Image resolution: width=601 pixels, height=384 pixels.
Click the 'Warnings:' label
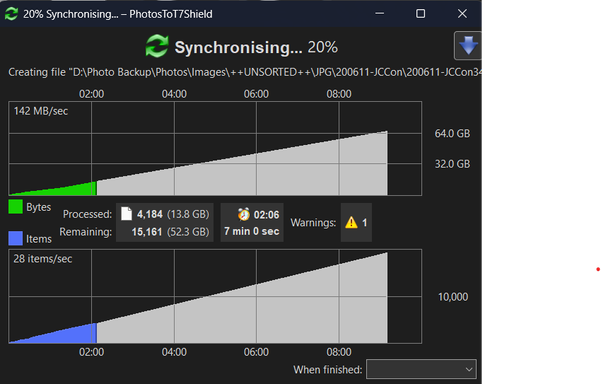(x=313, y=223)
